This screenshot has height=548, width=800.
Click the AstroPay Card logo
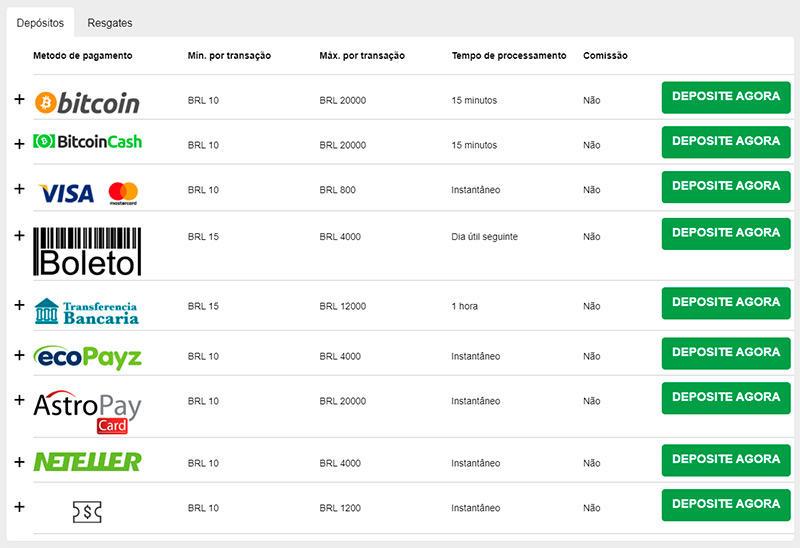click(x=87, y=412)
